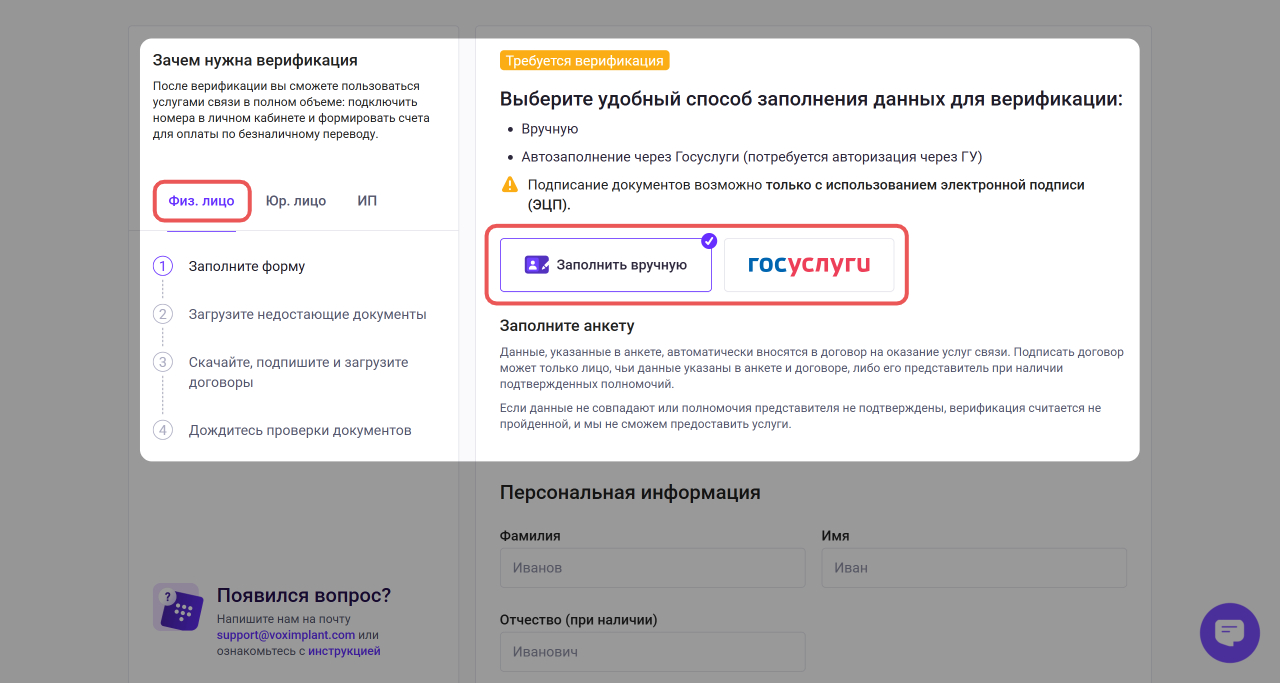Image resolution: width=1280 pixels, height=683 pixels.
Task: Focus the Фамилия input field
Action: click(x=653, y=568)
